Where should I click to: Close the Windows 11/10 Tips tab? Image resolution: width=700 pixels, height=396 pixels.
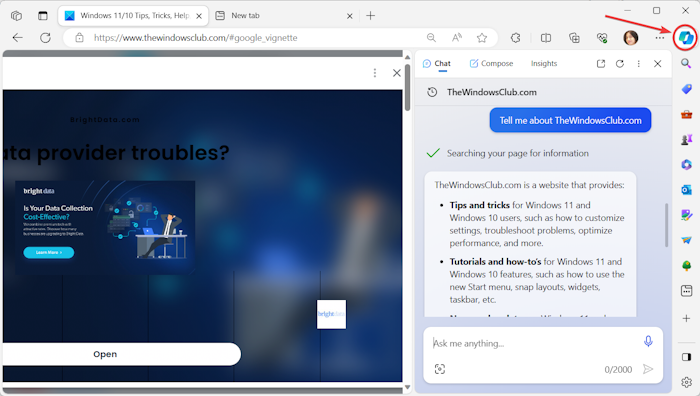[199, 16]
